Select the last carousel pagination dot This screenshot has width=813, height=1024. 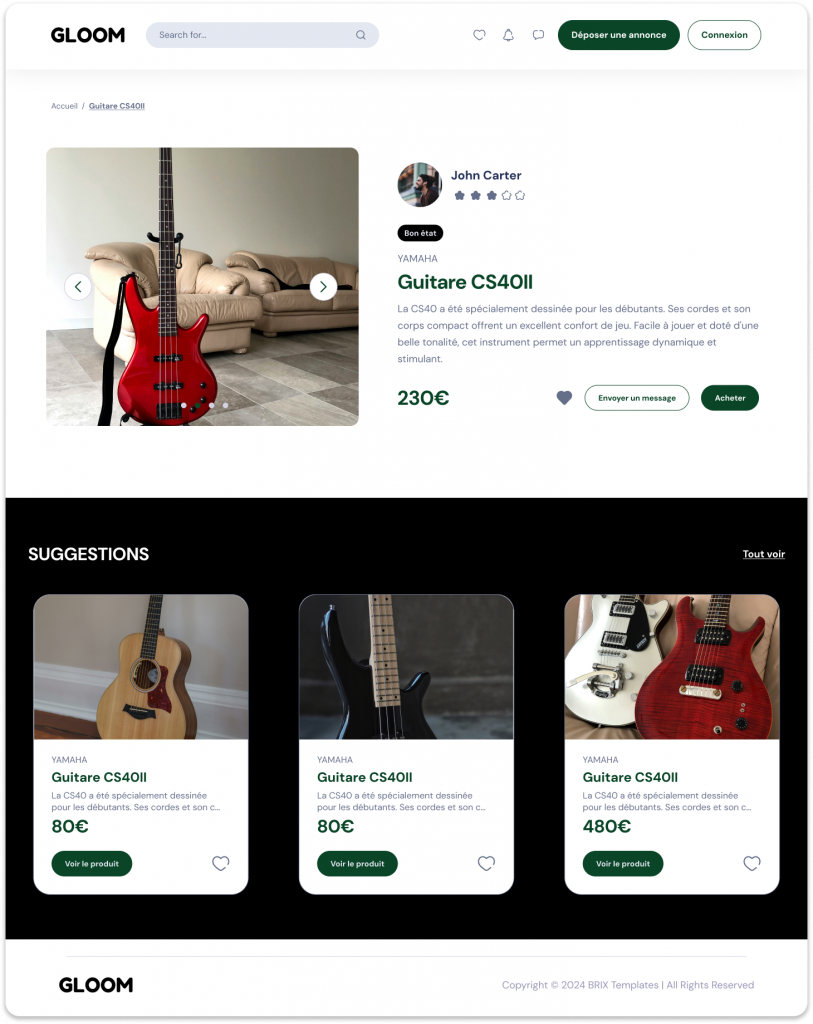tap(225, 406)
